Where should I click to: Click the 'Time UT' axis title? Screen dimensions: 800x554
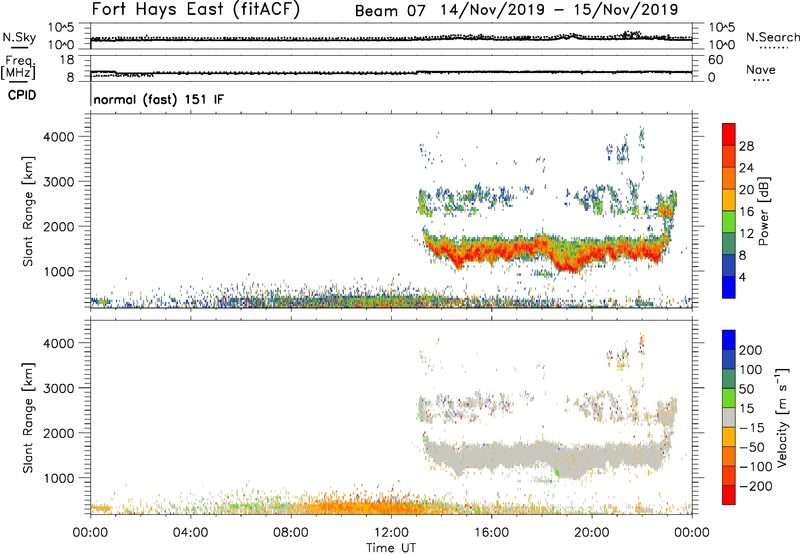click(x=391, y=548)
